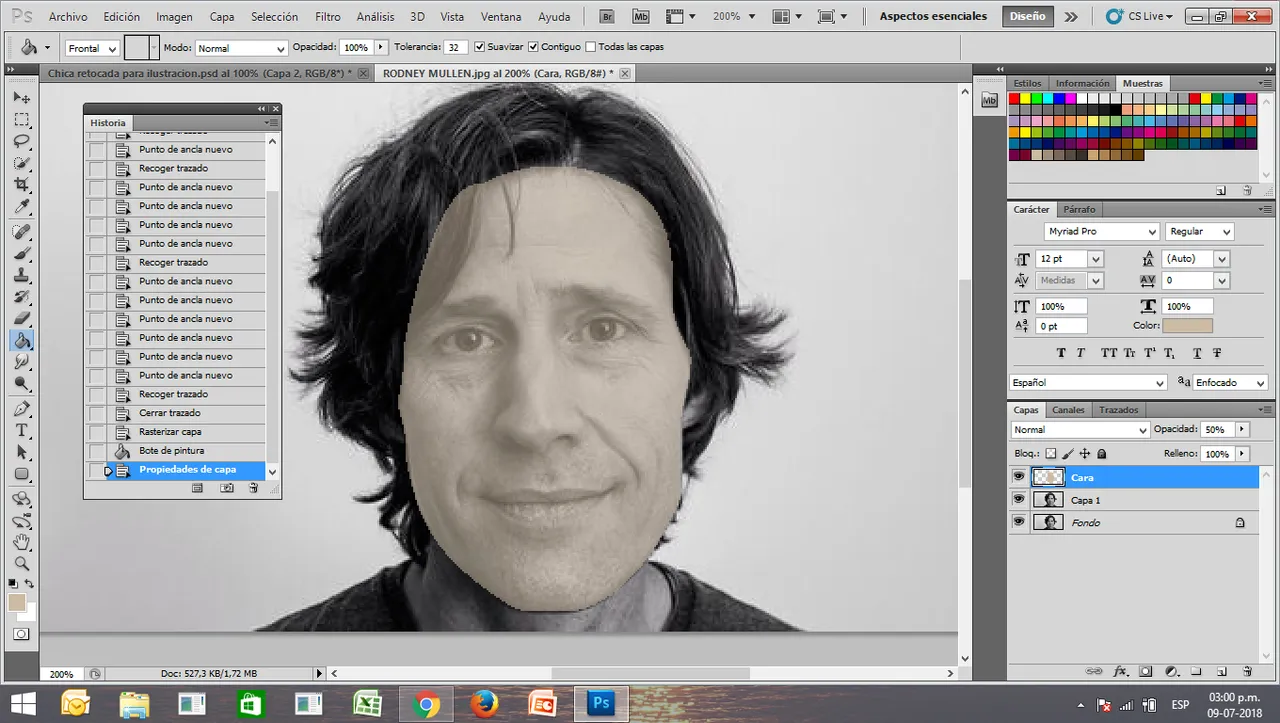The height and width of the screenshot is (723, 1280).
Task: Pick the red swatch in Muestras panel
Action: [x=1014, y=99]
